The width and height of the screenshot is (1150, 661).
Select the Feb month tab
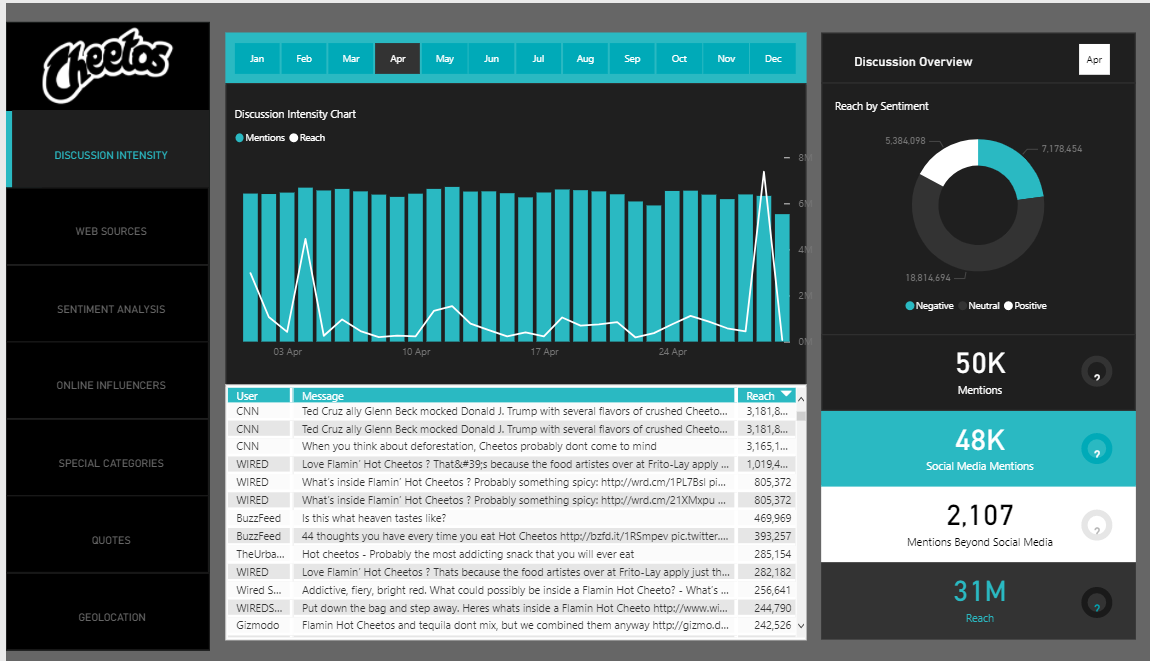coord(304,59)
